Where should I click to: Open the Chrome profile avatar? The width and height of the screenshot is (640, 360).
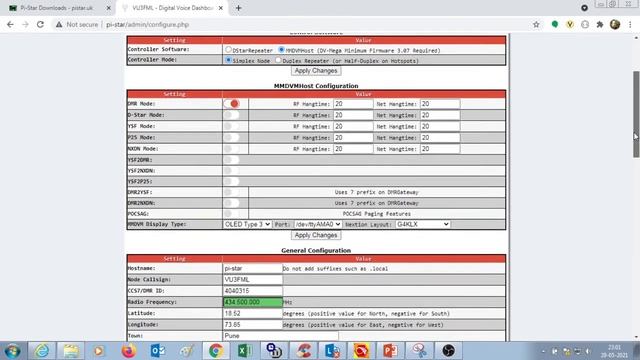[615, 24]
